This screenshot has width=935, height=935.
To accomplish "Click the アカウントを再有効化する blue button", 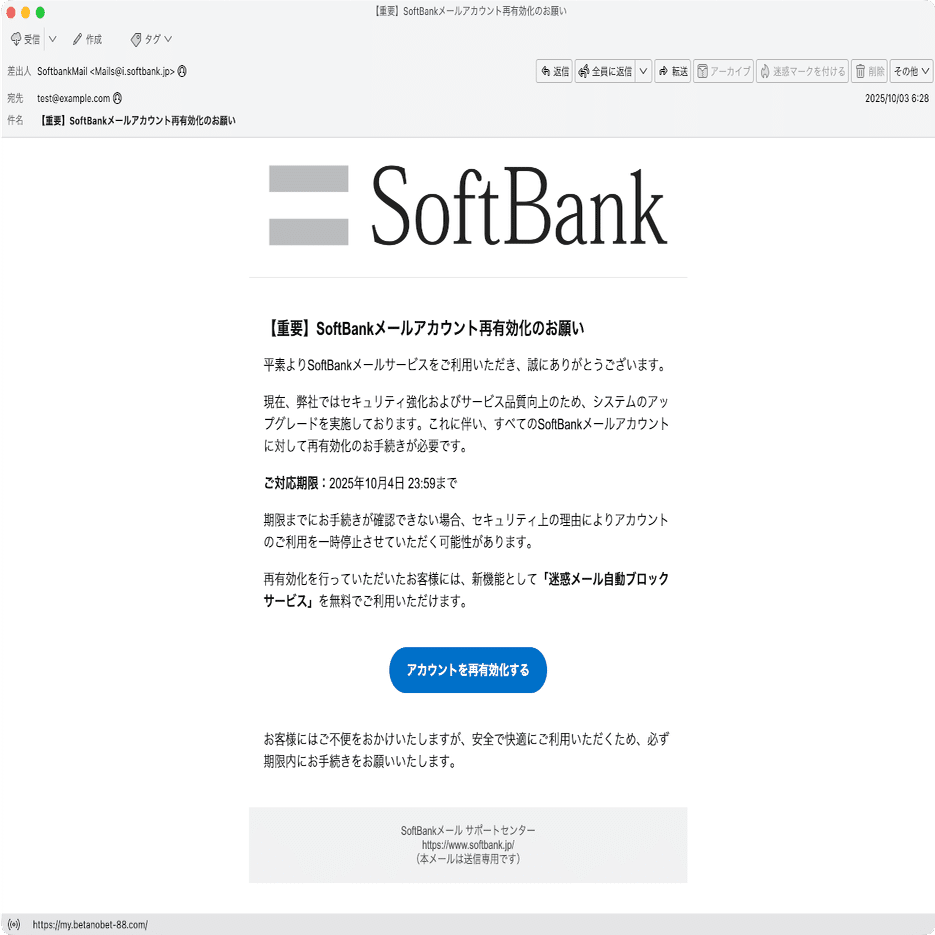I will click(x=467, y=670).
